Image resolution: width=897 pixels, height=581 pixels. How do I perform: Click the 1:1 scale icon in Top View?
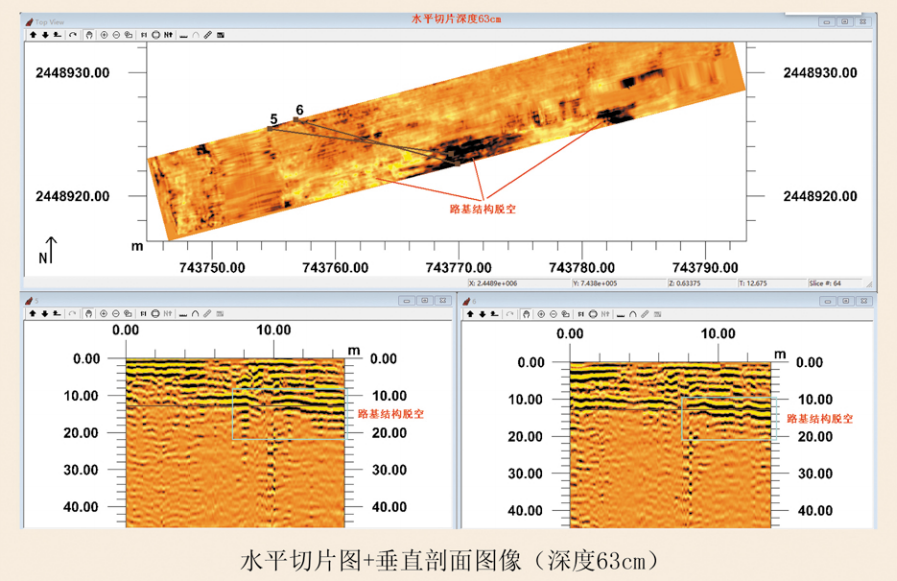coord(144,35)
